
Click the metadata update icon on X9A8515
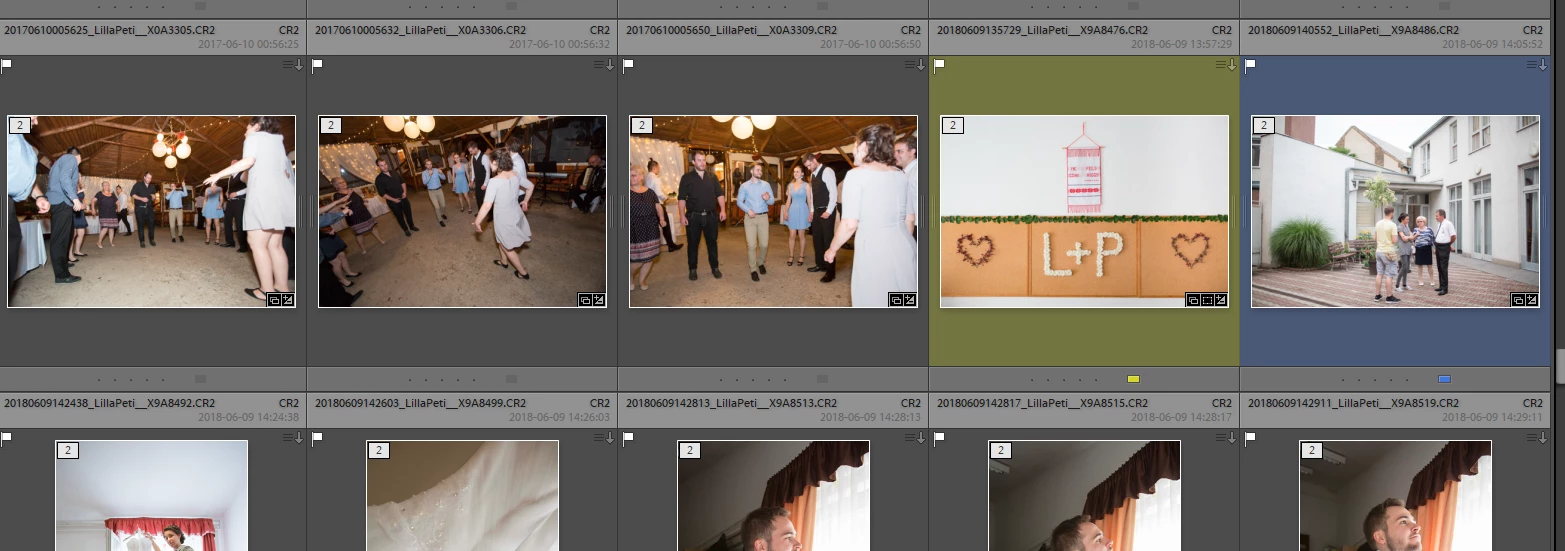pyautogui.click(x=1226, y=437)
